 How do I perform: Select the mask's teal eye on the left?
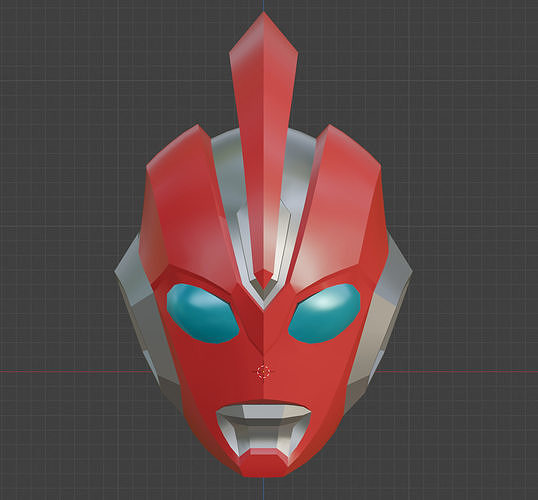click(202, 313)
